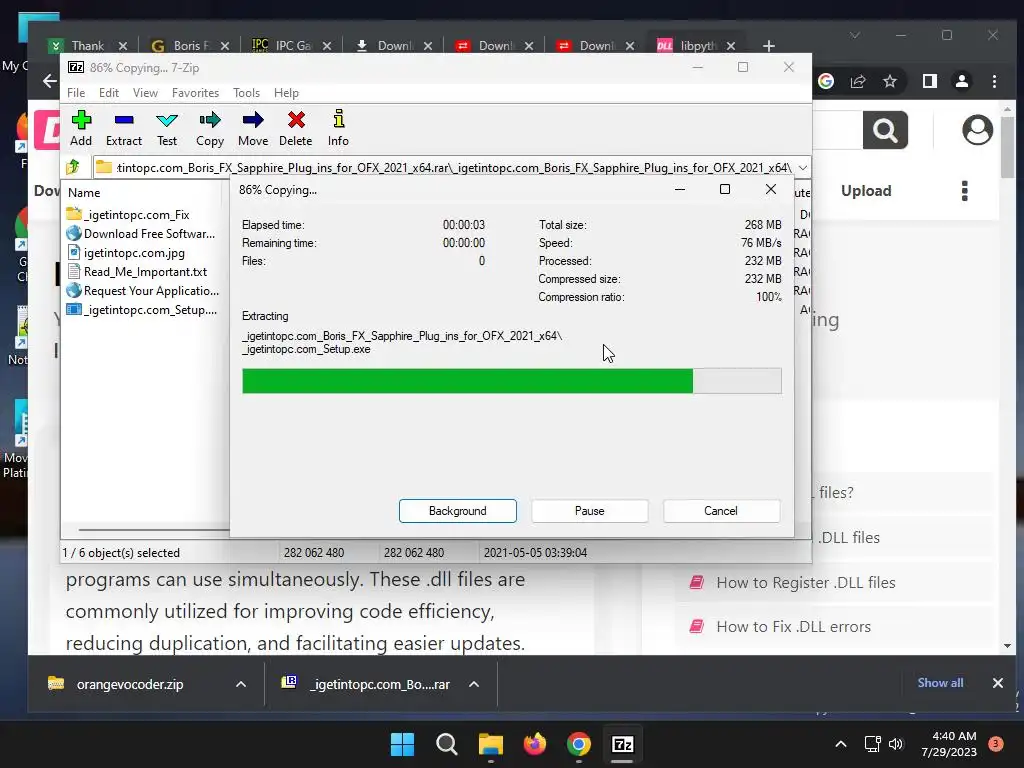Viewport: 1024px width, 768px height.
Task: Open How to Register .DLL files link
Action: tap(806, 583)
